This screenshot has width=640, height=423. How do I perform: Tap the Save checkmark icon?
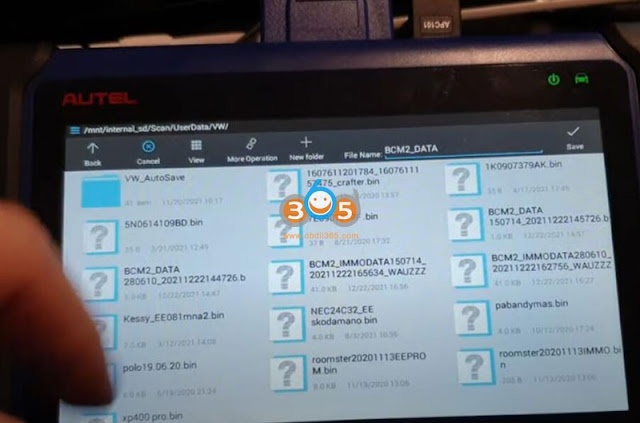(573, 131)
